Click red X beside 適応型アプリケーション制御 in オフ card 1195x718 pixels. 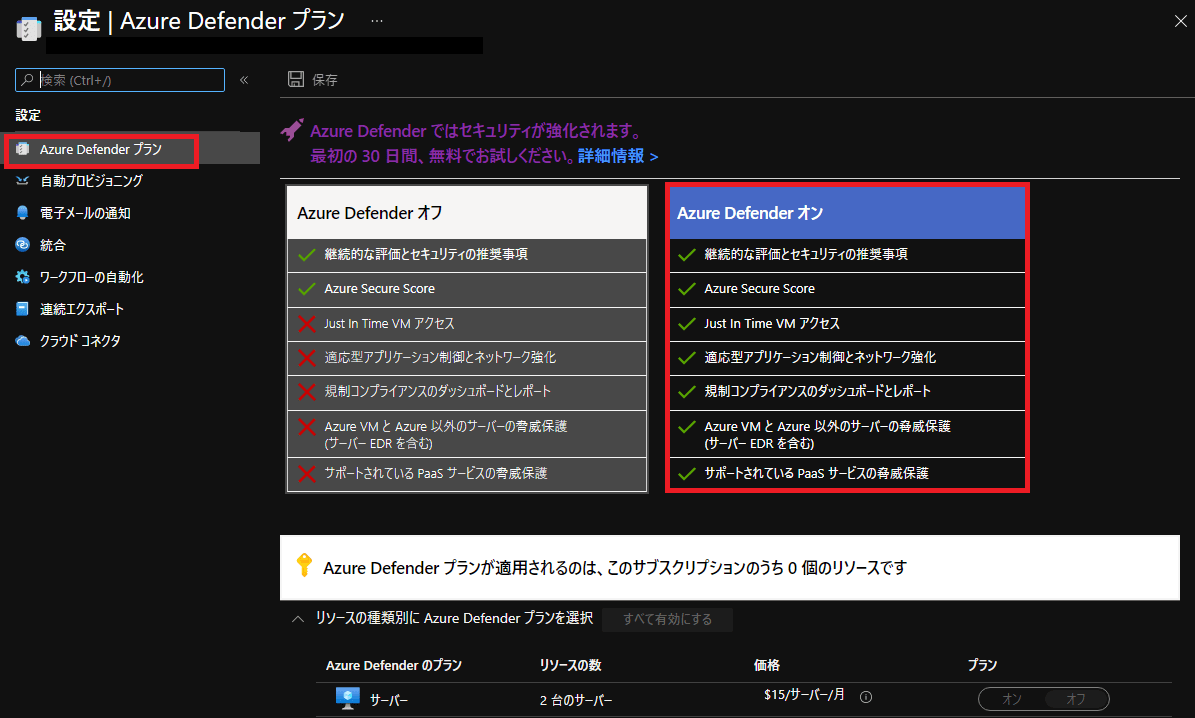tap(307, 357)
